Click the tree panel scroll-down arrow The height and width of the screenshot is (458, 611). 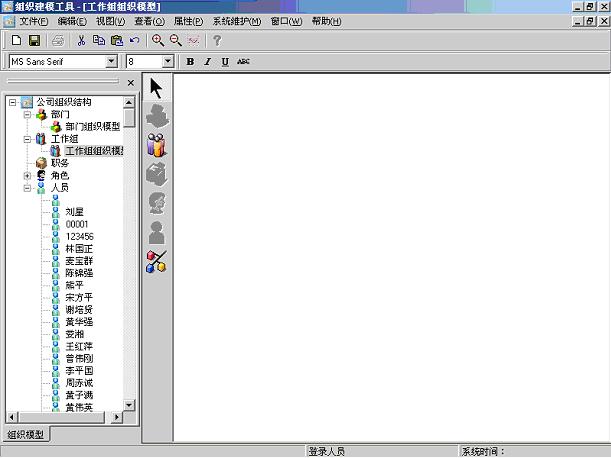pyautogui.click(x=129, y=405)
